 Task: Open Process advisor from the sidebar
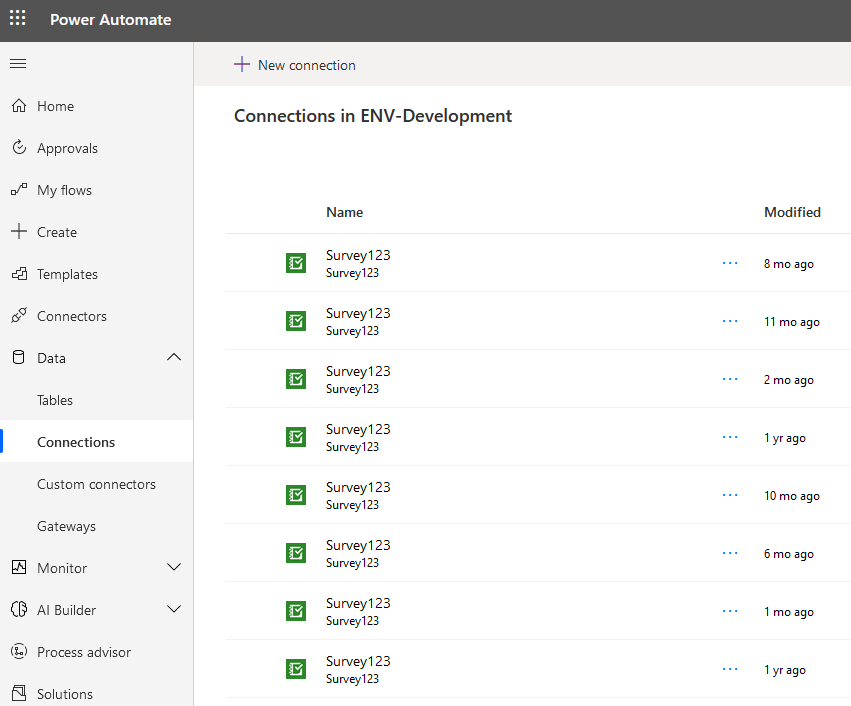click(x=20, y=651)
